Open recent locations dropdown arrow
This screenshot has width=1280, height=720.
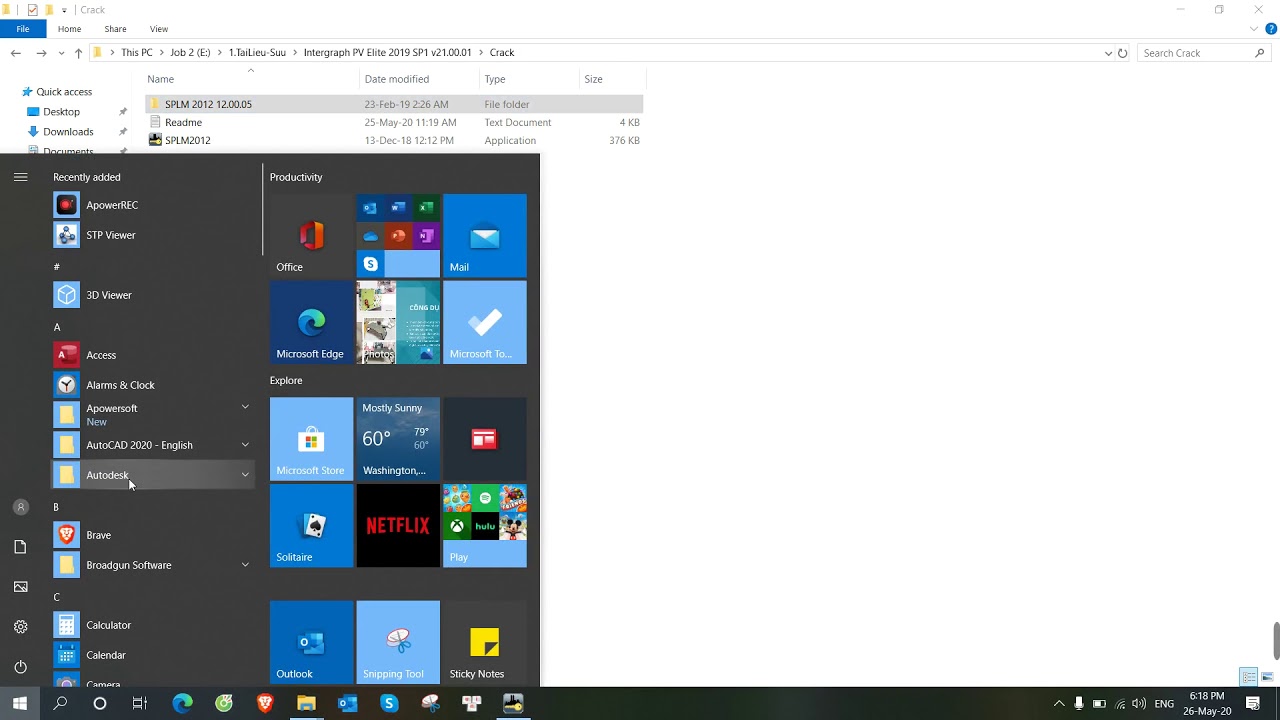pyautogui.click(x=62, y=53)
